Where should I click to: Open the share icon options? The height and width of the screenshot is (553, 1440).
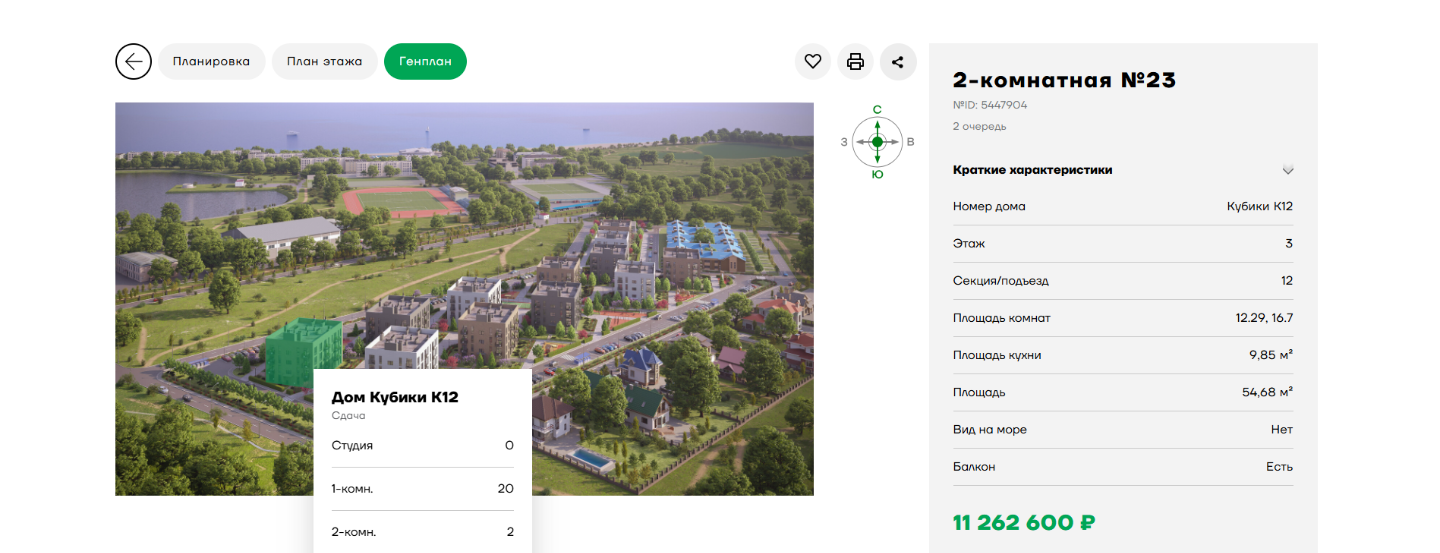(897, 61)
